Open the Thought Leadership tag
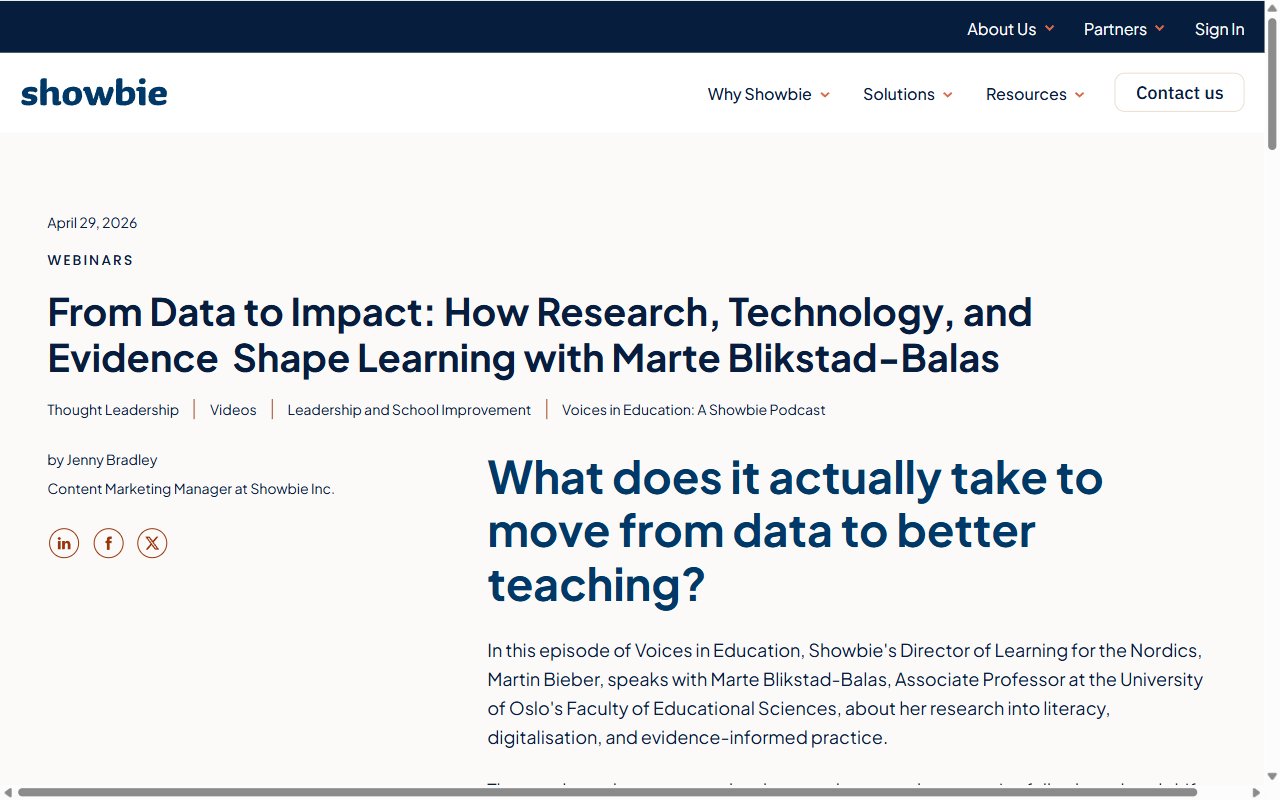Viewport: 1280px width, 800px height. tap(113, 410)
